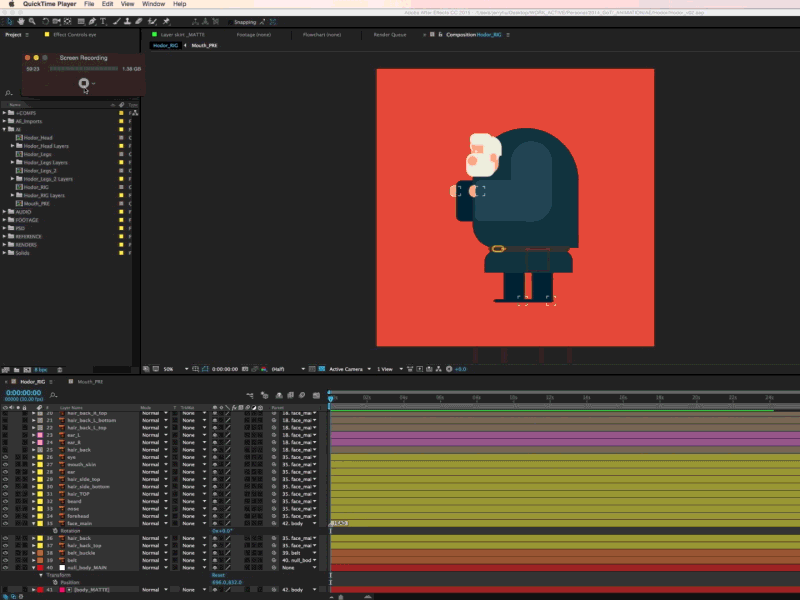This screenshot has width=800, height=600.
Task: Select the Hand tool
Action: pos(21,21)
